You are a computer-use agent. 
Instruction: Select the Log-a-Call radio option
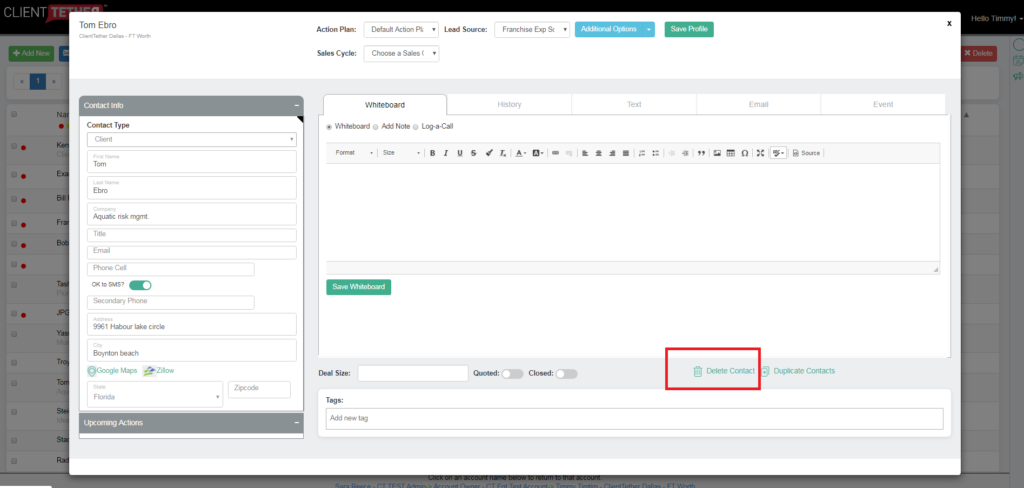(x=415, y=127)
